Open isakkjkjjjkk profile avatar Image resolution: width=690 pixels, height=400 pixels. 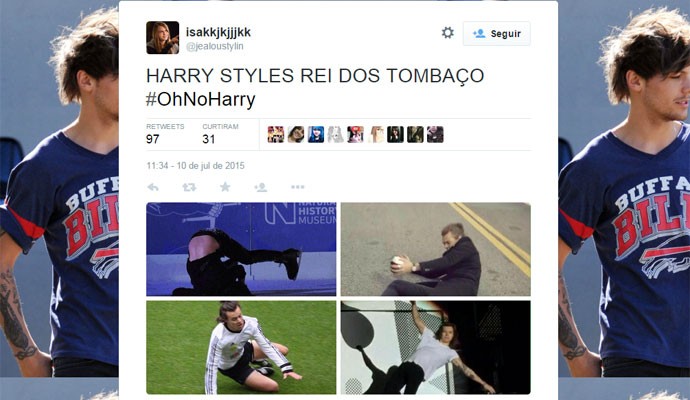tap(162, 37)
